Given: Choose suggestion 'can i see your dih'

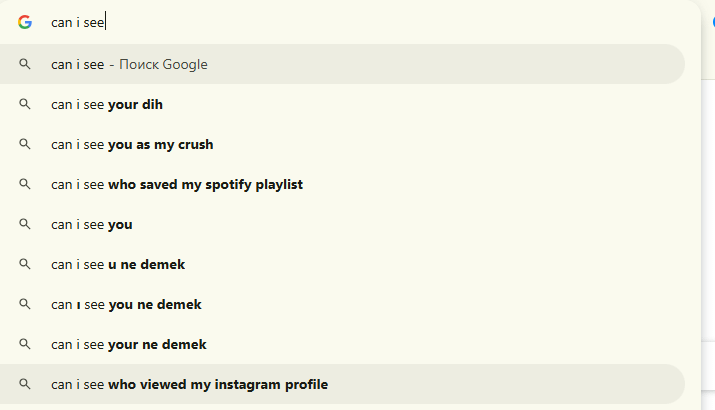Looking at the screenshot, I should pos(342,104).
